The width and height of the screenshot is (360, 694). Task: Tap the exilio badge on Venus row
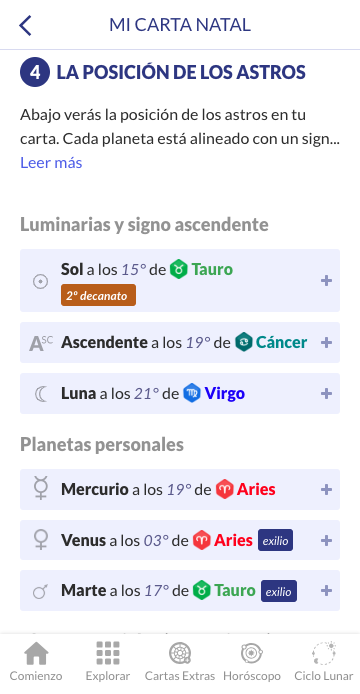[x=275, y=540]
